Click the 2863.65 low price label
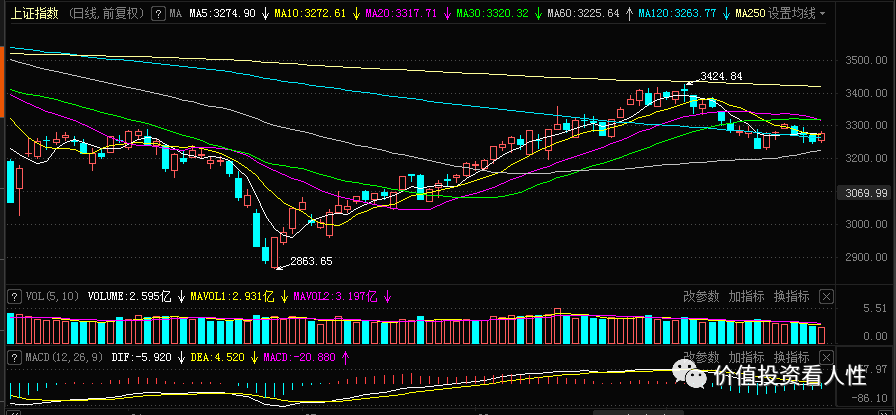This screenshot has width=896, height=415. [x=311, y=261]
